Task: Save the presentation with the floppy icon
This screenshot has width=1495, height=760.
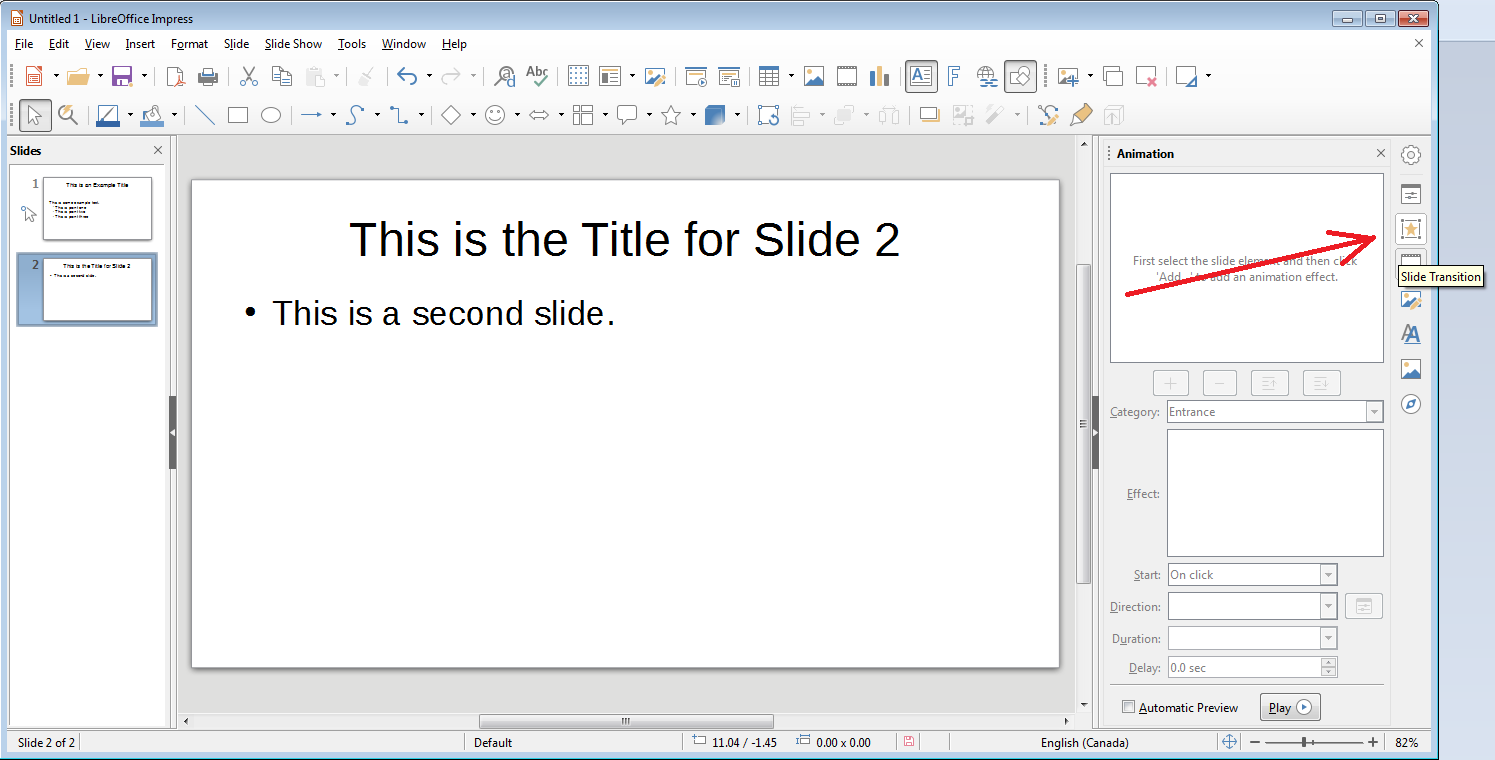Action: point(122,76)
